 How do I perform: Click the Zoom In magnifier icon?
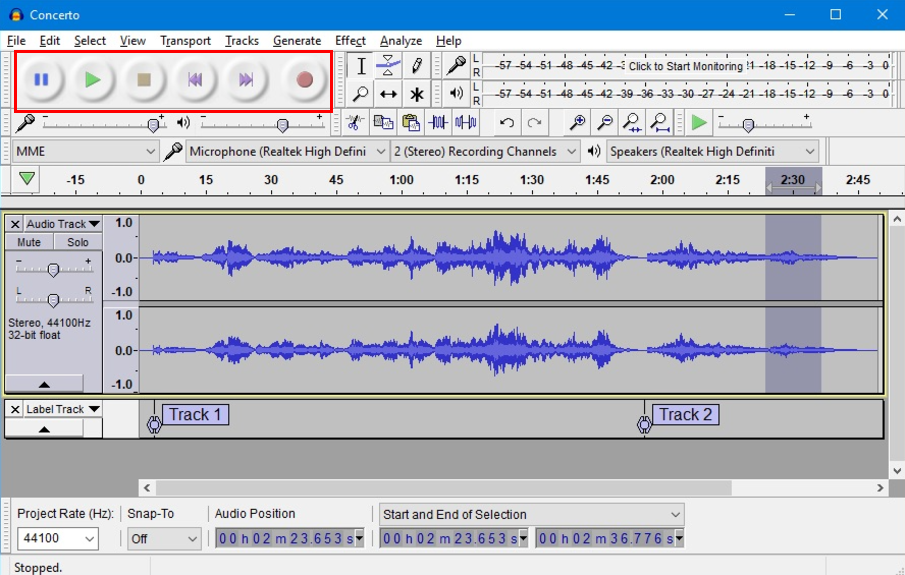pyautogui.click(x=577, y=122)
